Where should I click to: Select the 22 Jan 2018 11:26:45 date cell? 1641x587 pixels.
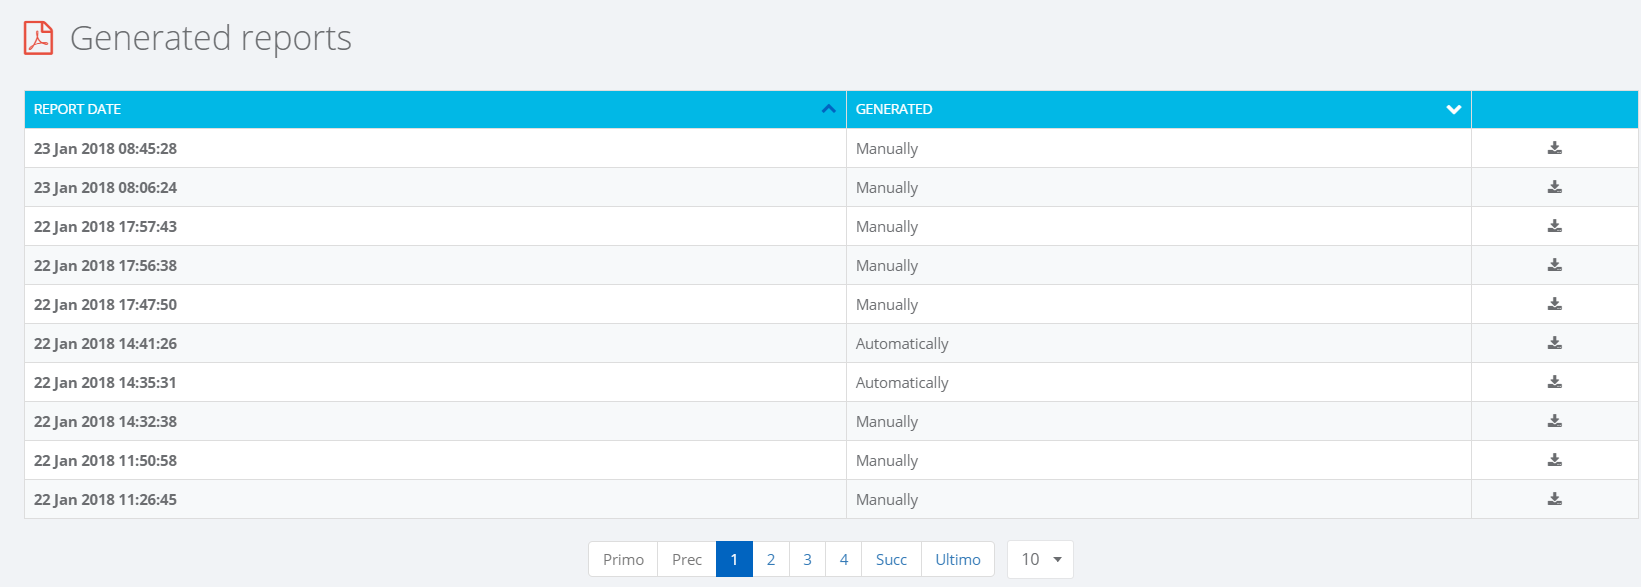[435, 499]
